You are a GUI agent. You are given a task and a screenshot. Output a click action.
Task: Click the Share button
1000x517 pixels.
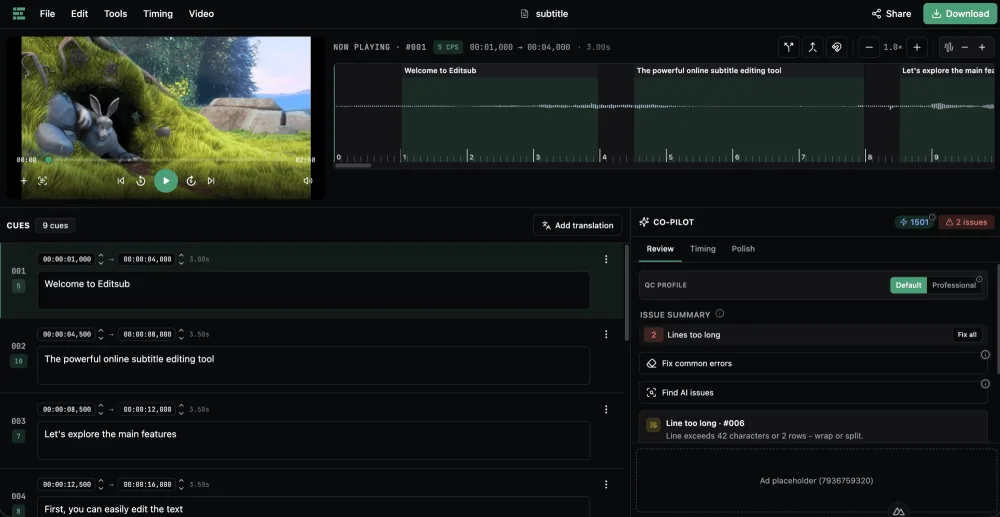[890, 13]
